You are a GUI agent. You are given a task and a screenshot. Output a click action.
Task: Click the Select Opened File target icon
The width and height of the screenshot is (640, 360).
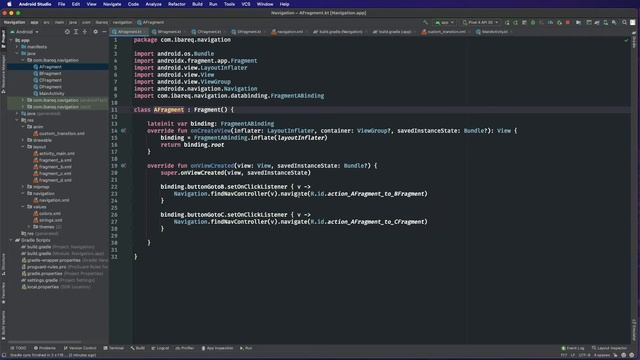tap(67, 31)
